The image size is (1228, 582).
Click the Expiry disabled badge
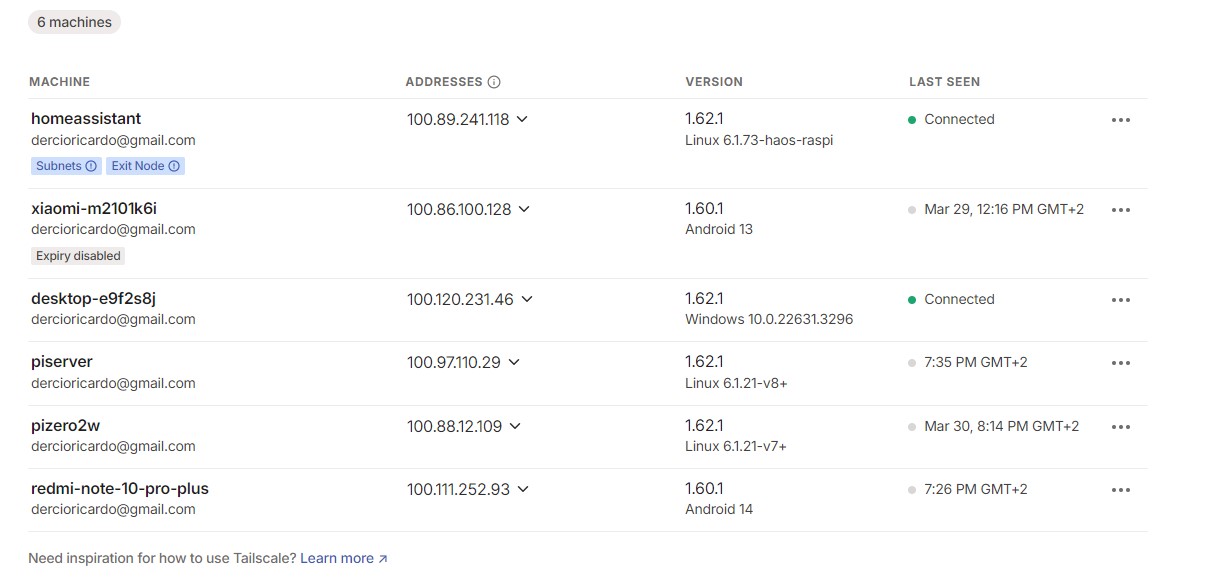(78, 256)
